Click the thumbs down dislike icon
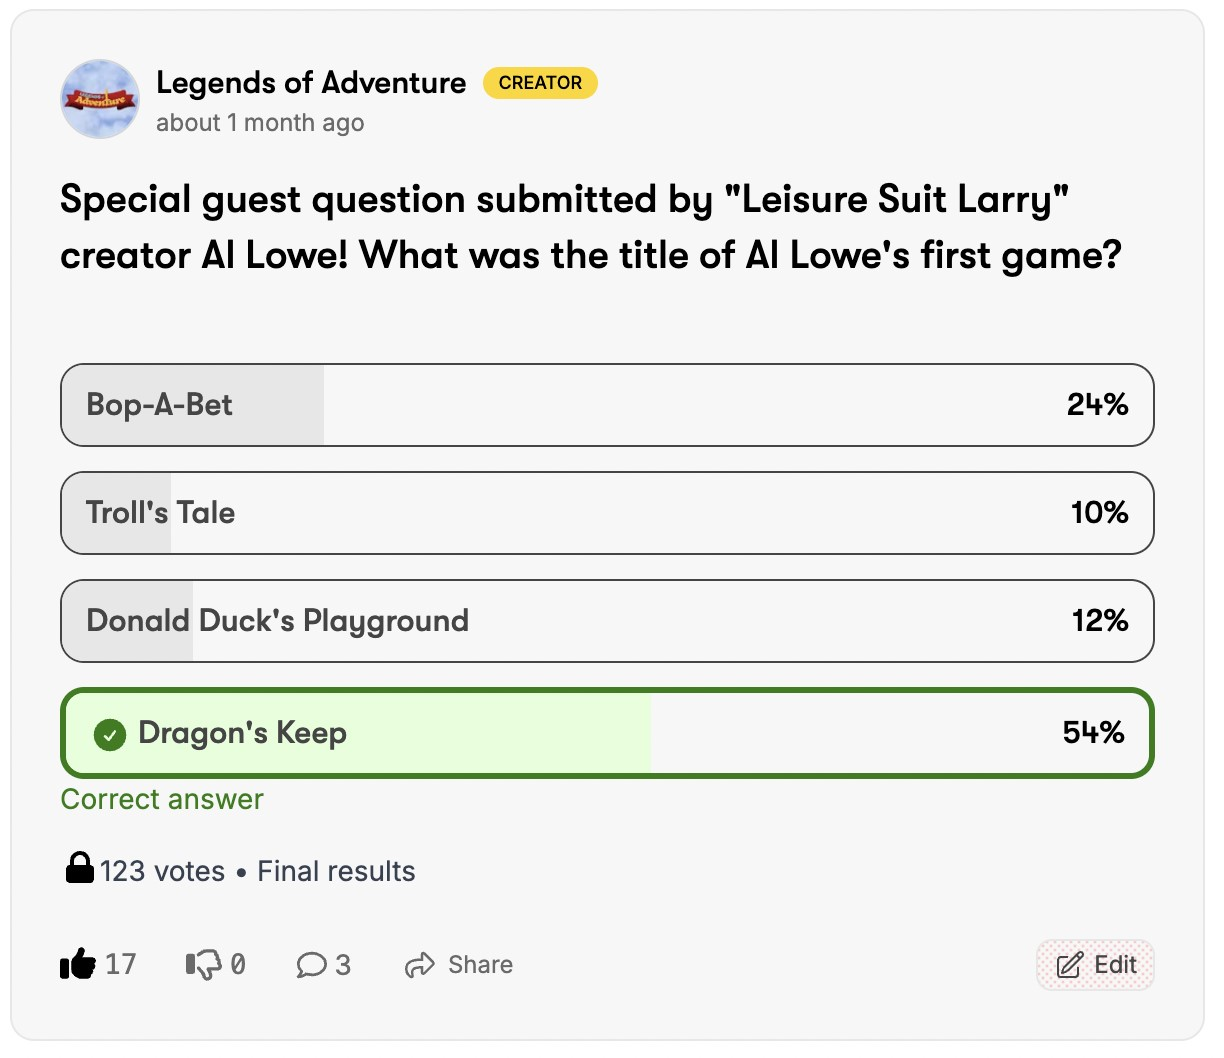This screenshot has width=1224, height=1058. pos(203,965)
